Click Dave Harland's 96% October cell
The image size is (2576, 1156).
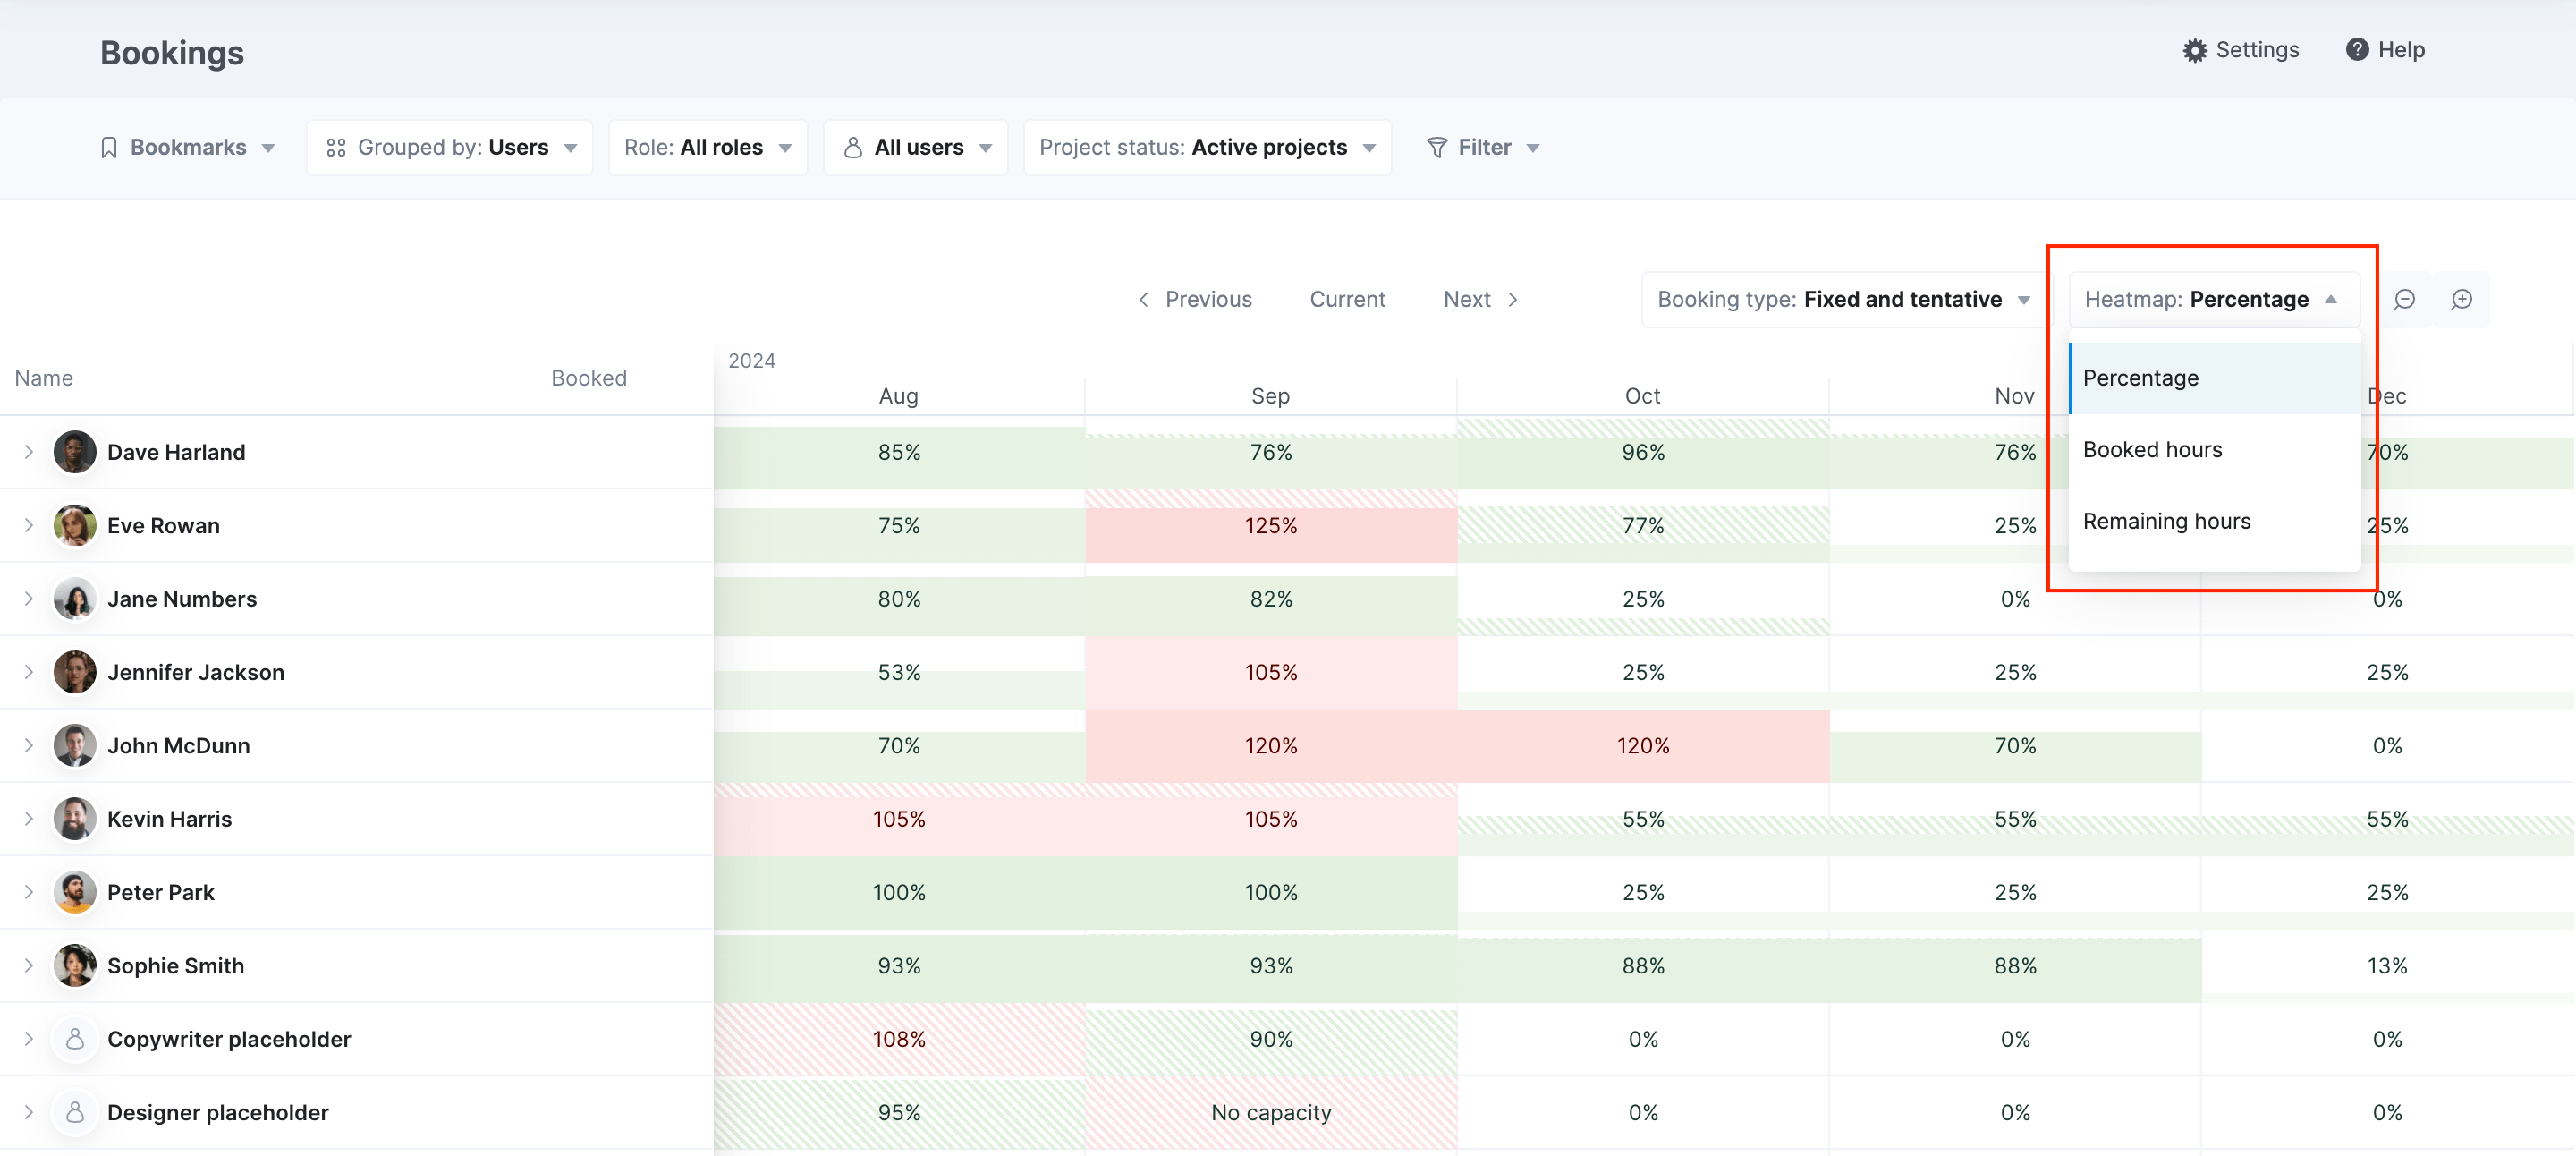click(x=1643, y=452)
